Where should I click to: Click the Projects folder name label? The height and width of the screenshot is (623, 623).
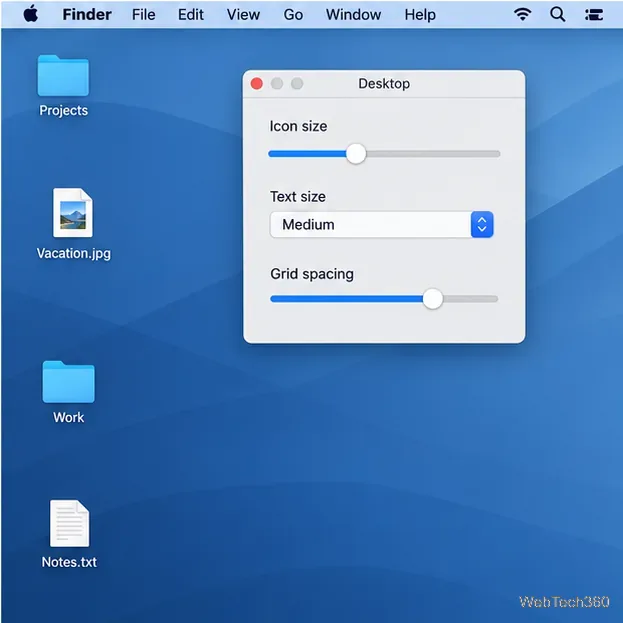click(64, 110)
